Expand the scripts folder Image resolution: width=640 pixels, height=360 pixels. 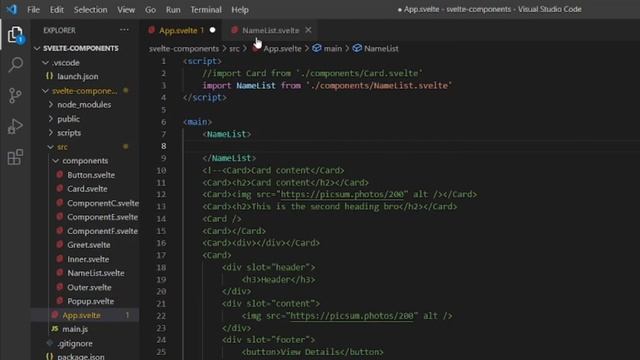pos(69,133)
